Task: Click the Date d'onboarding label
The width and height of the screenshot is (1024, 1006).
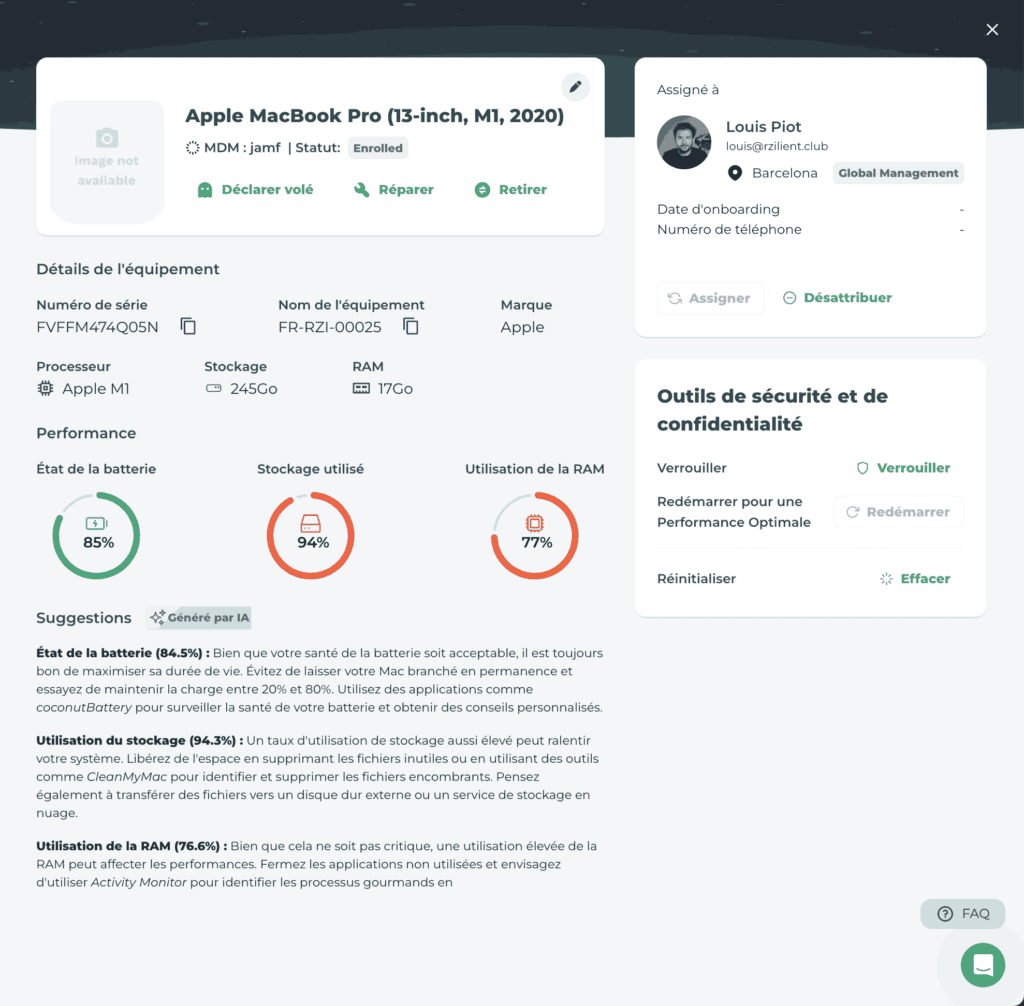Action: point(718,210)
